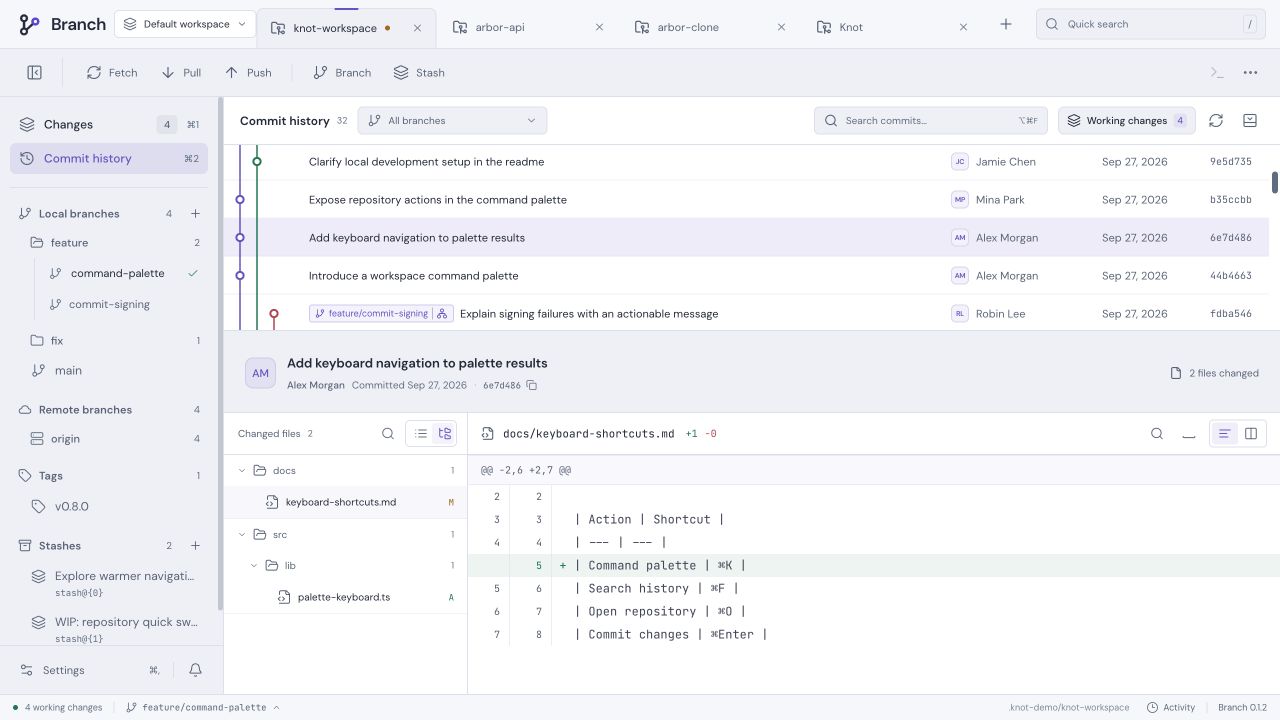
Task: Collapse the sidebar panel icon
Action: pos(34,73)
